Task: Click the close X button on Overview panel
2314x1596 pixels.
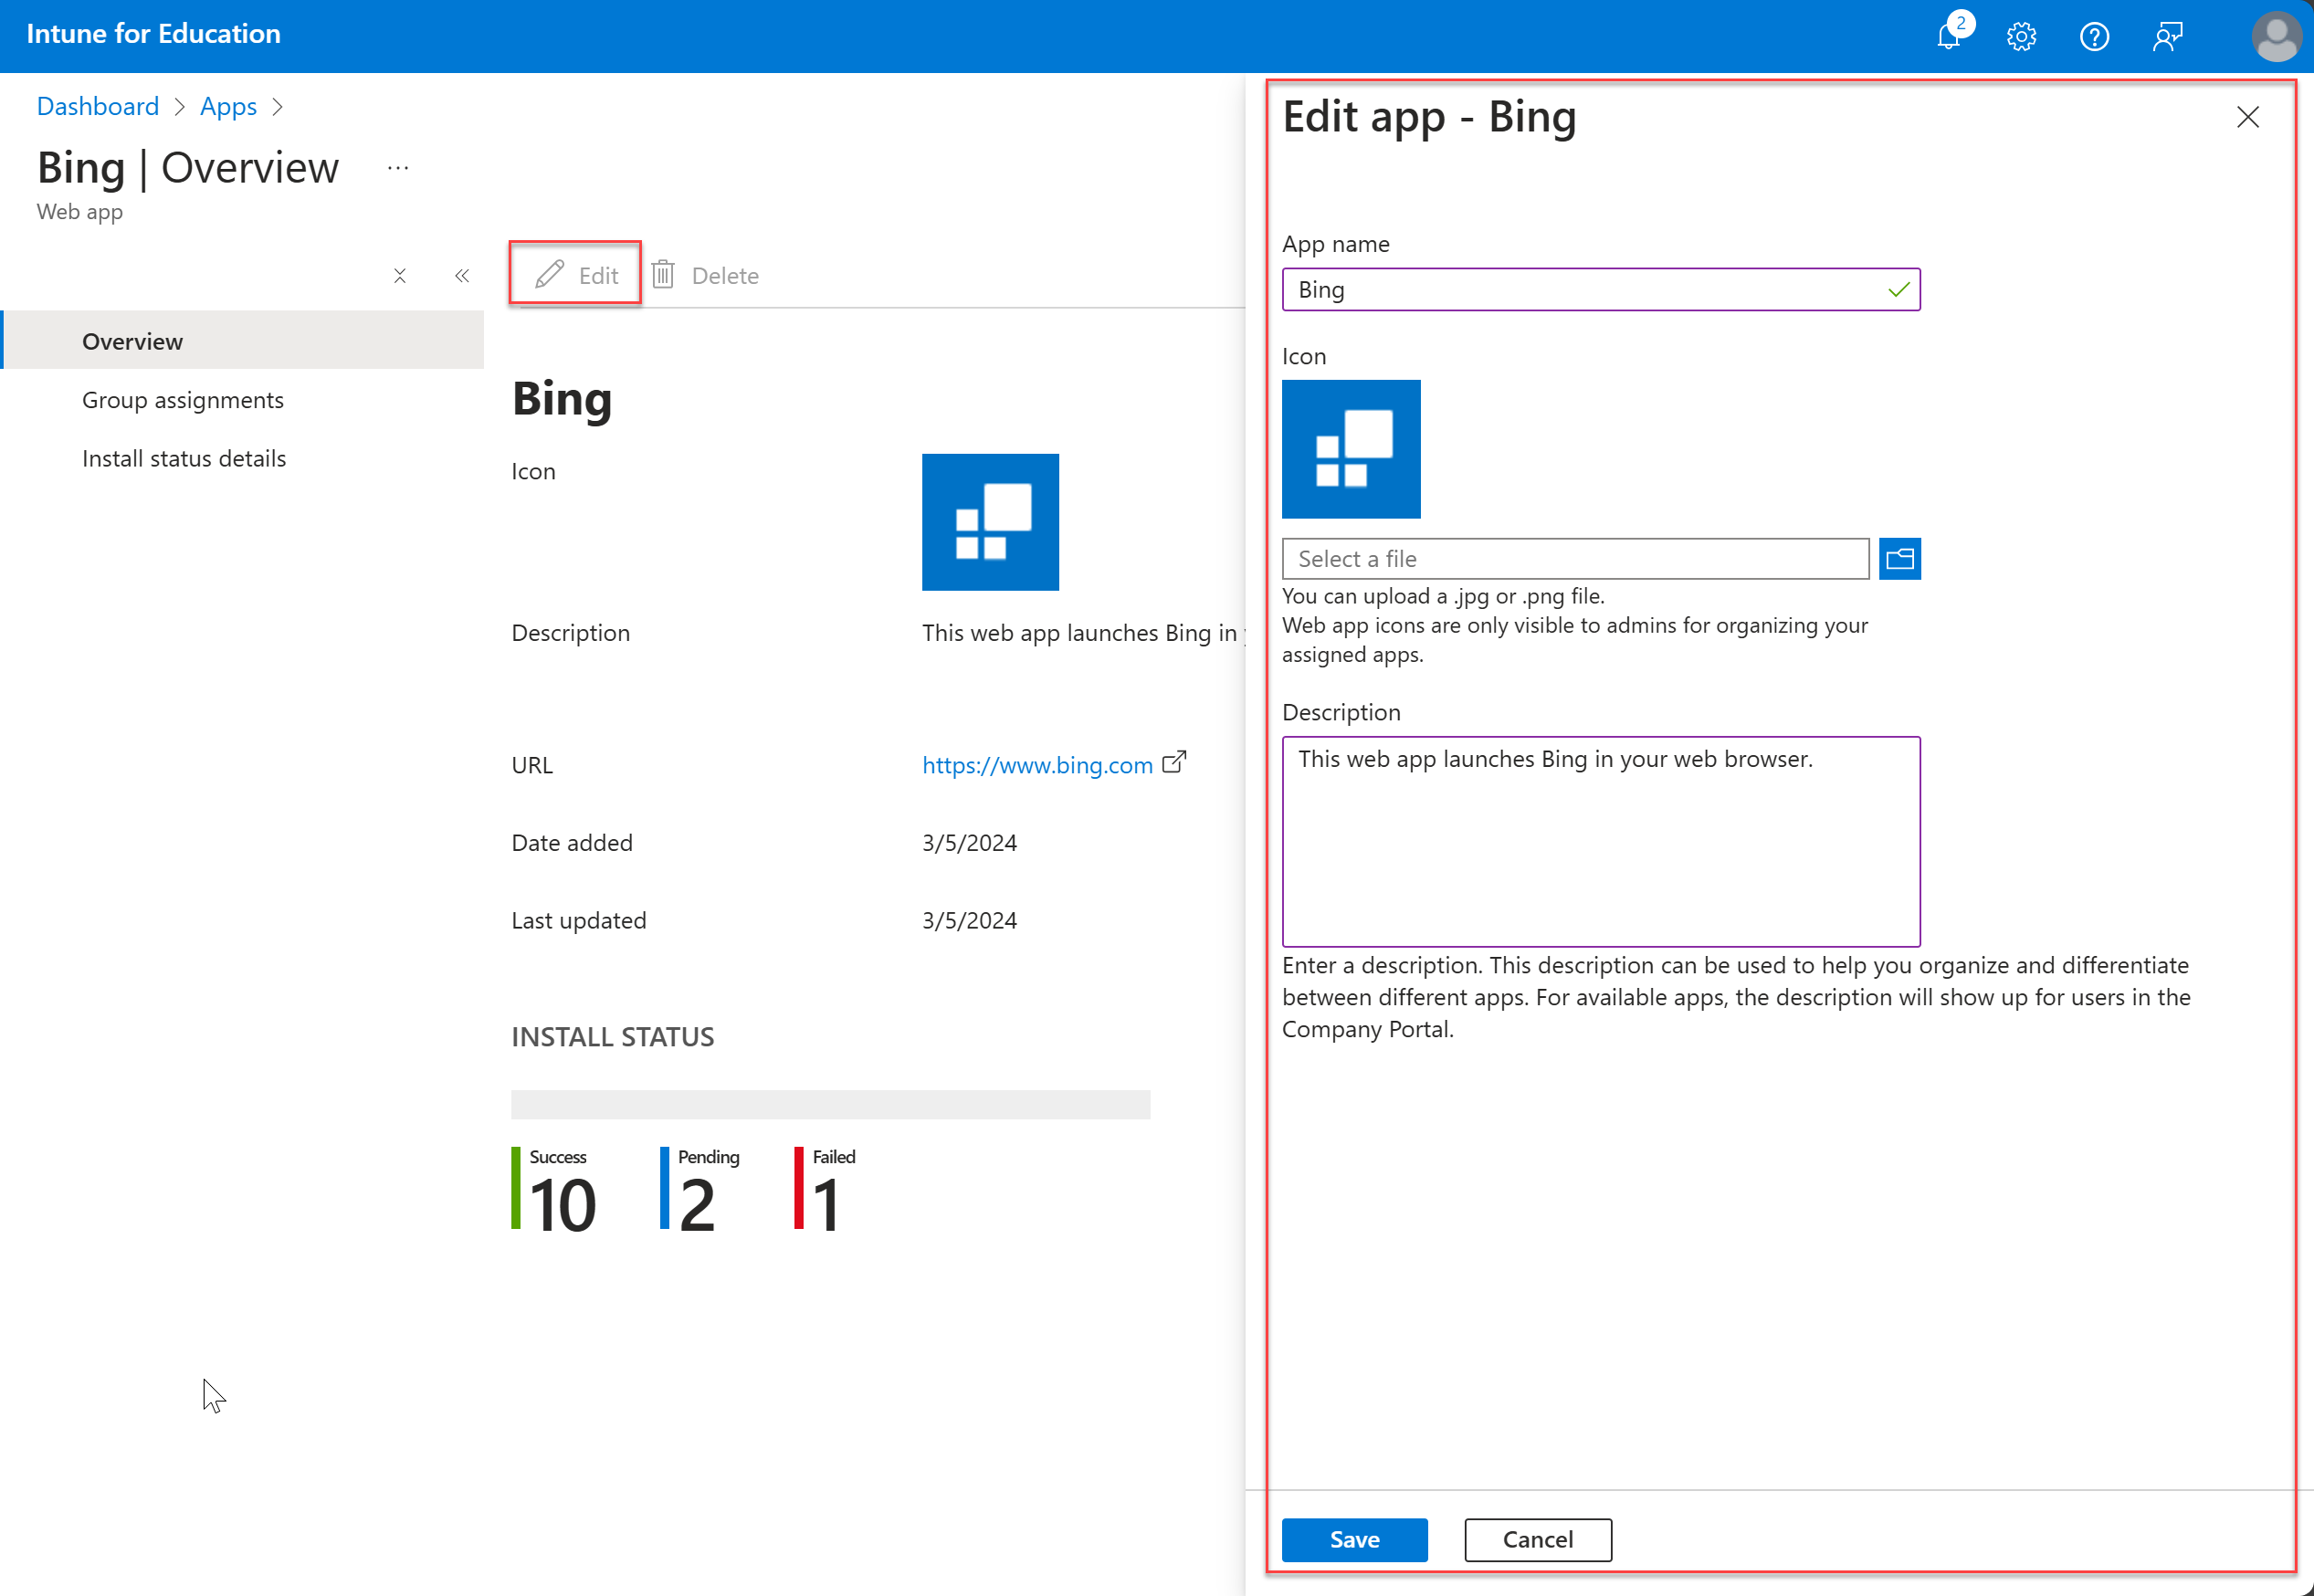Action: (x=399, y=276)
